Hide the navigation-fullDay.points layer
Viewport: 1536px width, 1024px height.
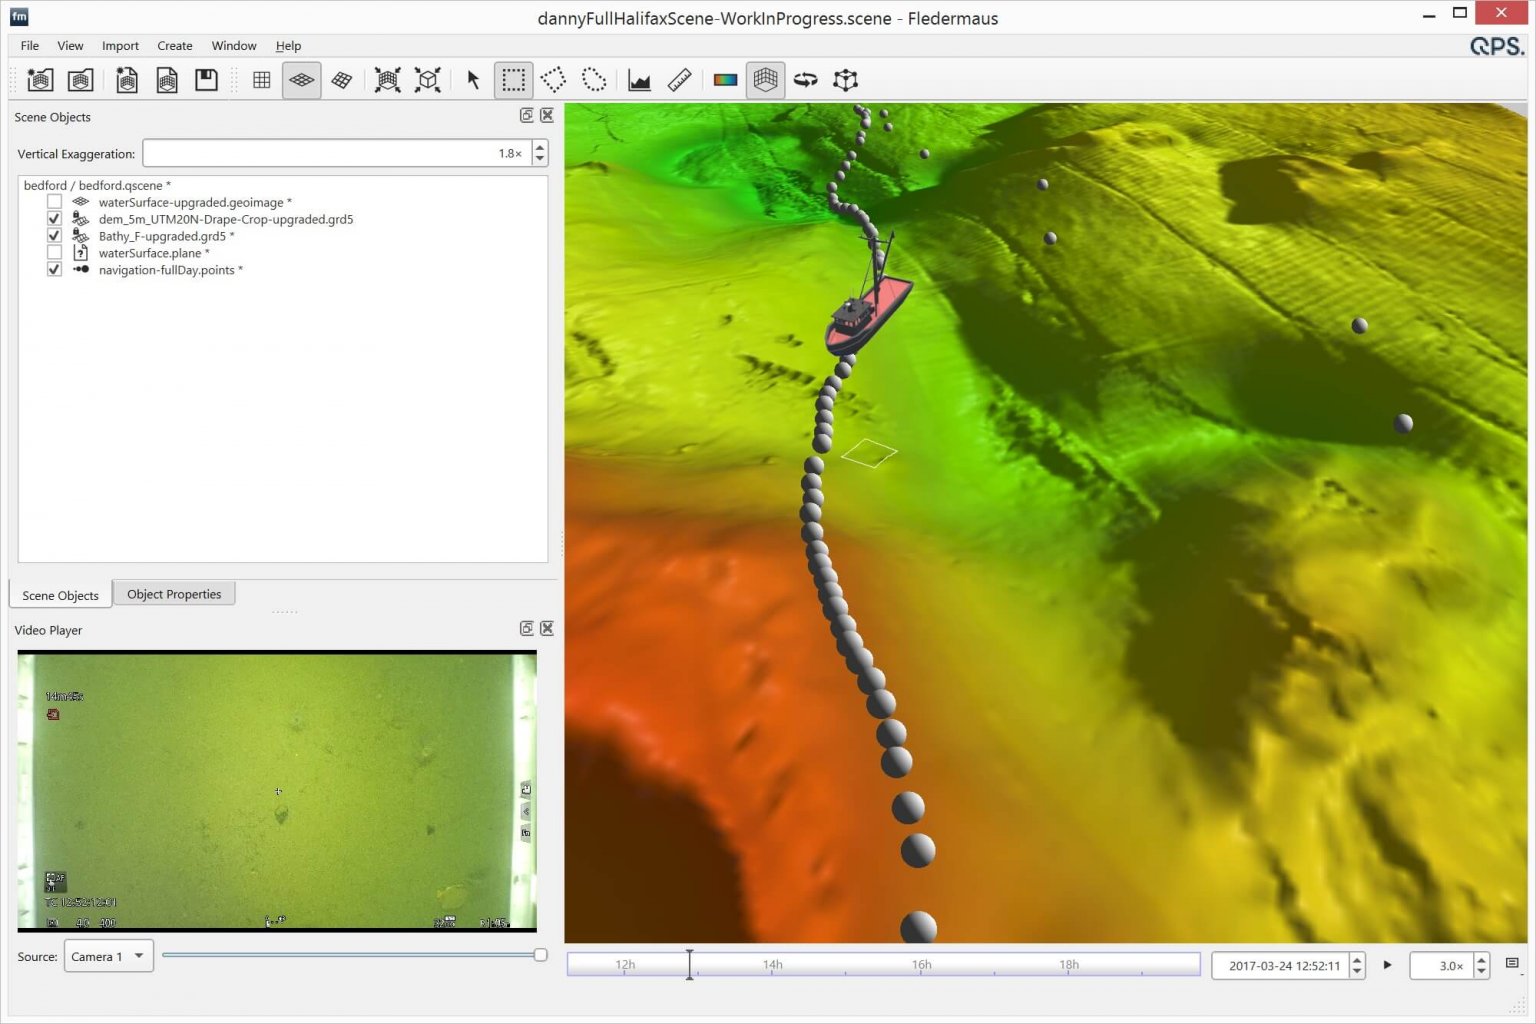55,270
